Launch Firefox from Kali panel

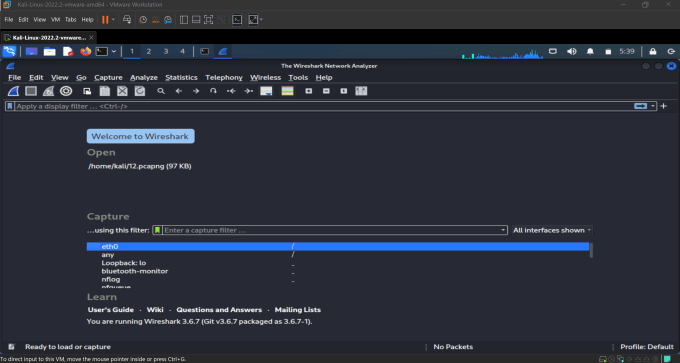coord(85,52)
